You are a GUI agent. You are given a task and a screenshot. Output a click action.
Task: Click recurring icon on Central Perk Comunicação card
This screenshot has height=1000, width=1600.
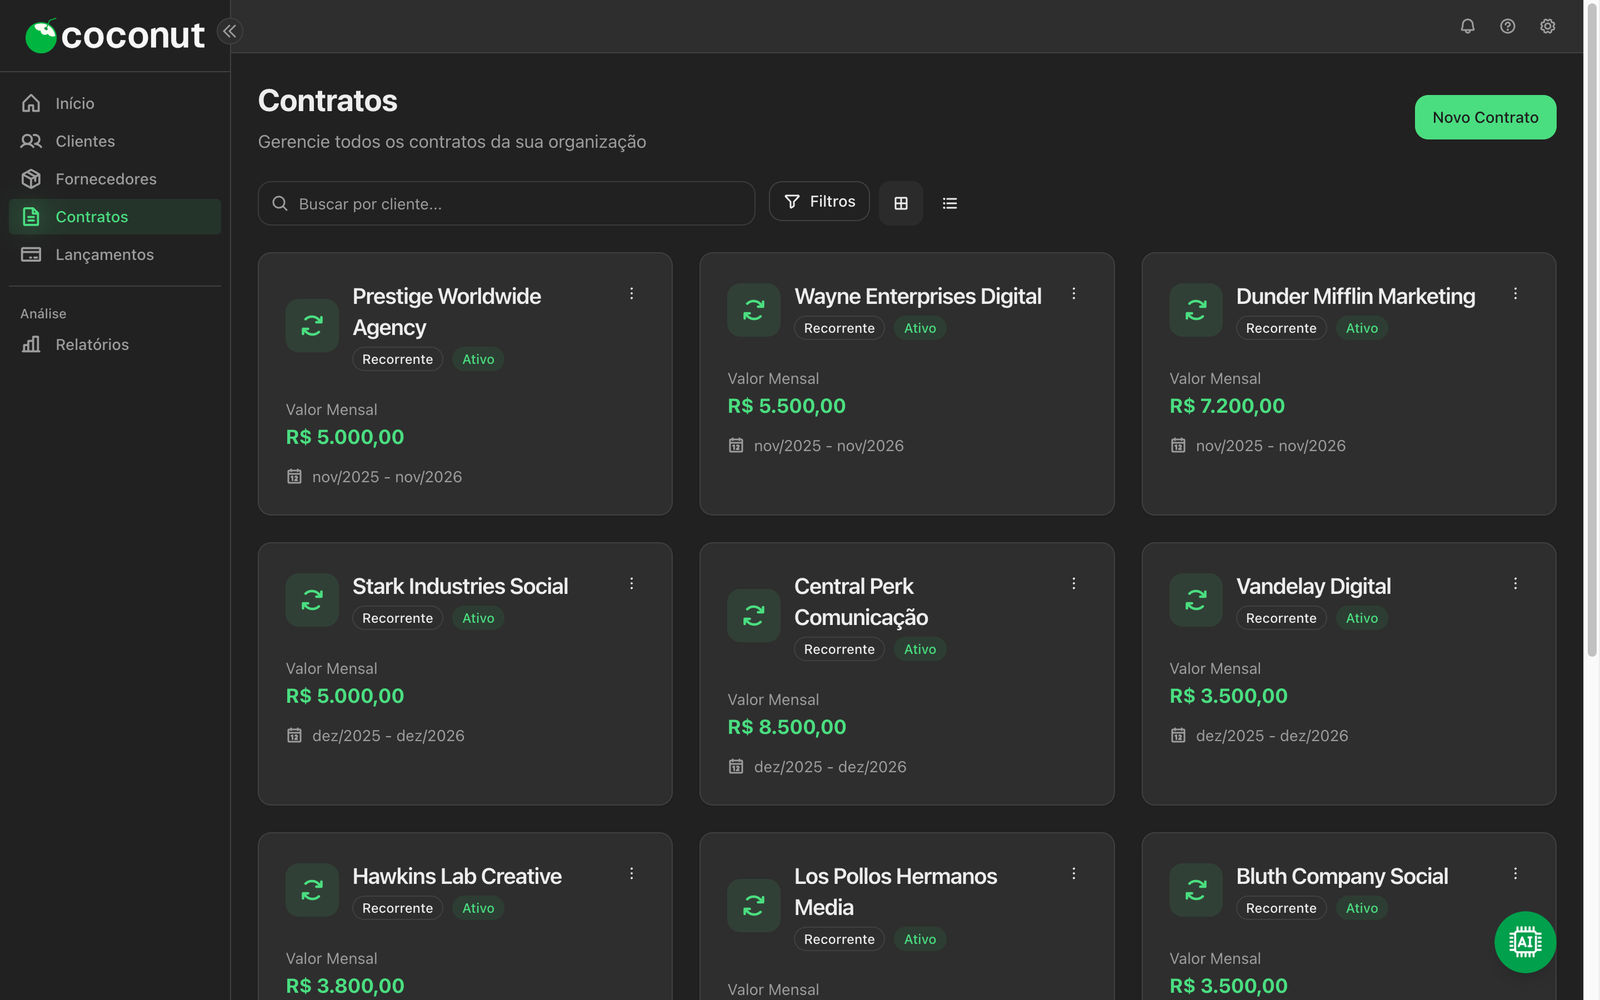[754, 616]
